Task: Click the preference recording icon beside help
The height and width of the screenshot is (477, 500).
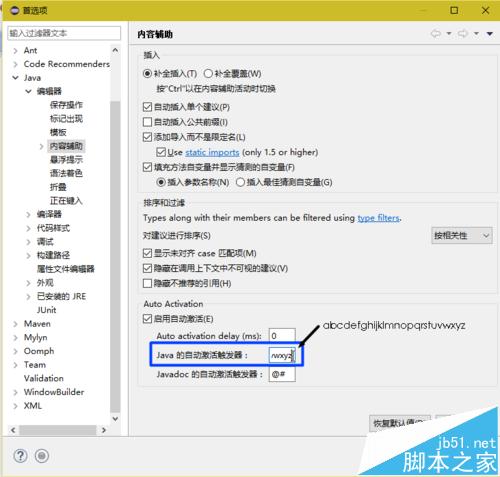Action: (x=42, y=456)
